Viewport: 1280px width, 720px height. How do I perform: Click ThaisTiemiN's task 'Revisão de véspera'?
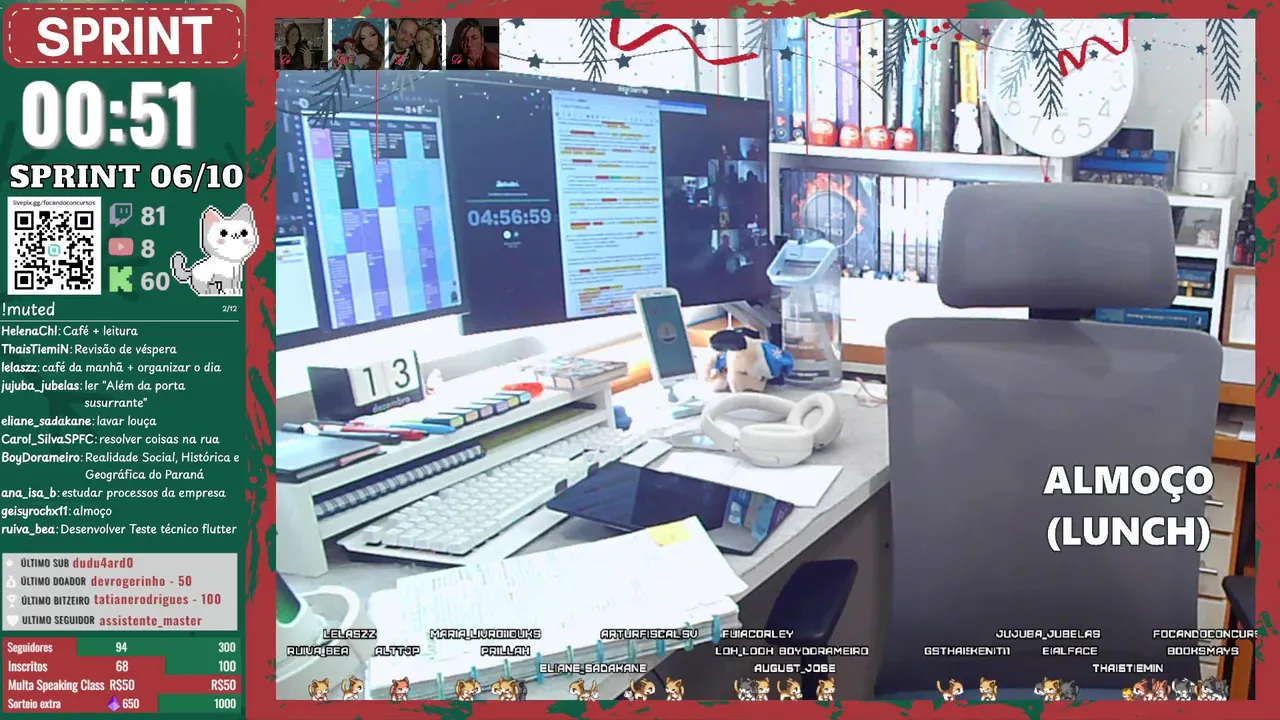[x=125, y=349]
